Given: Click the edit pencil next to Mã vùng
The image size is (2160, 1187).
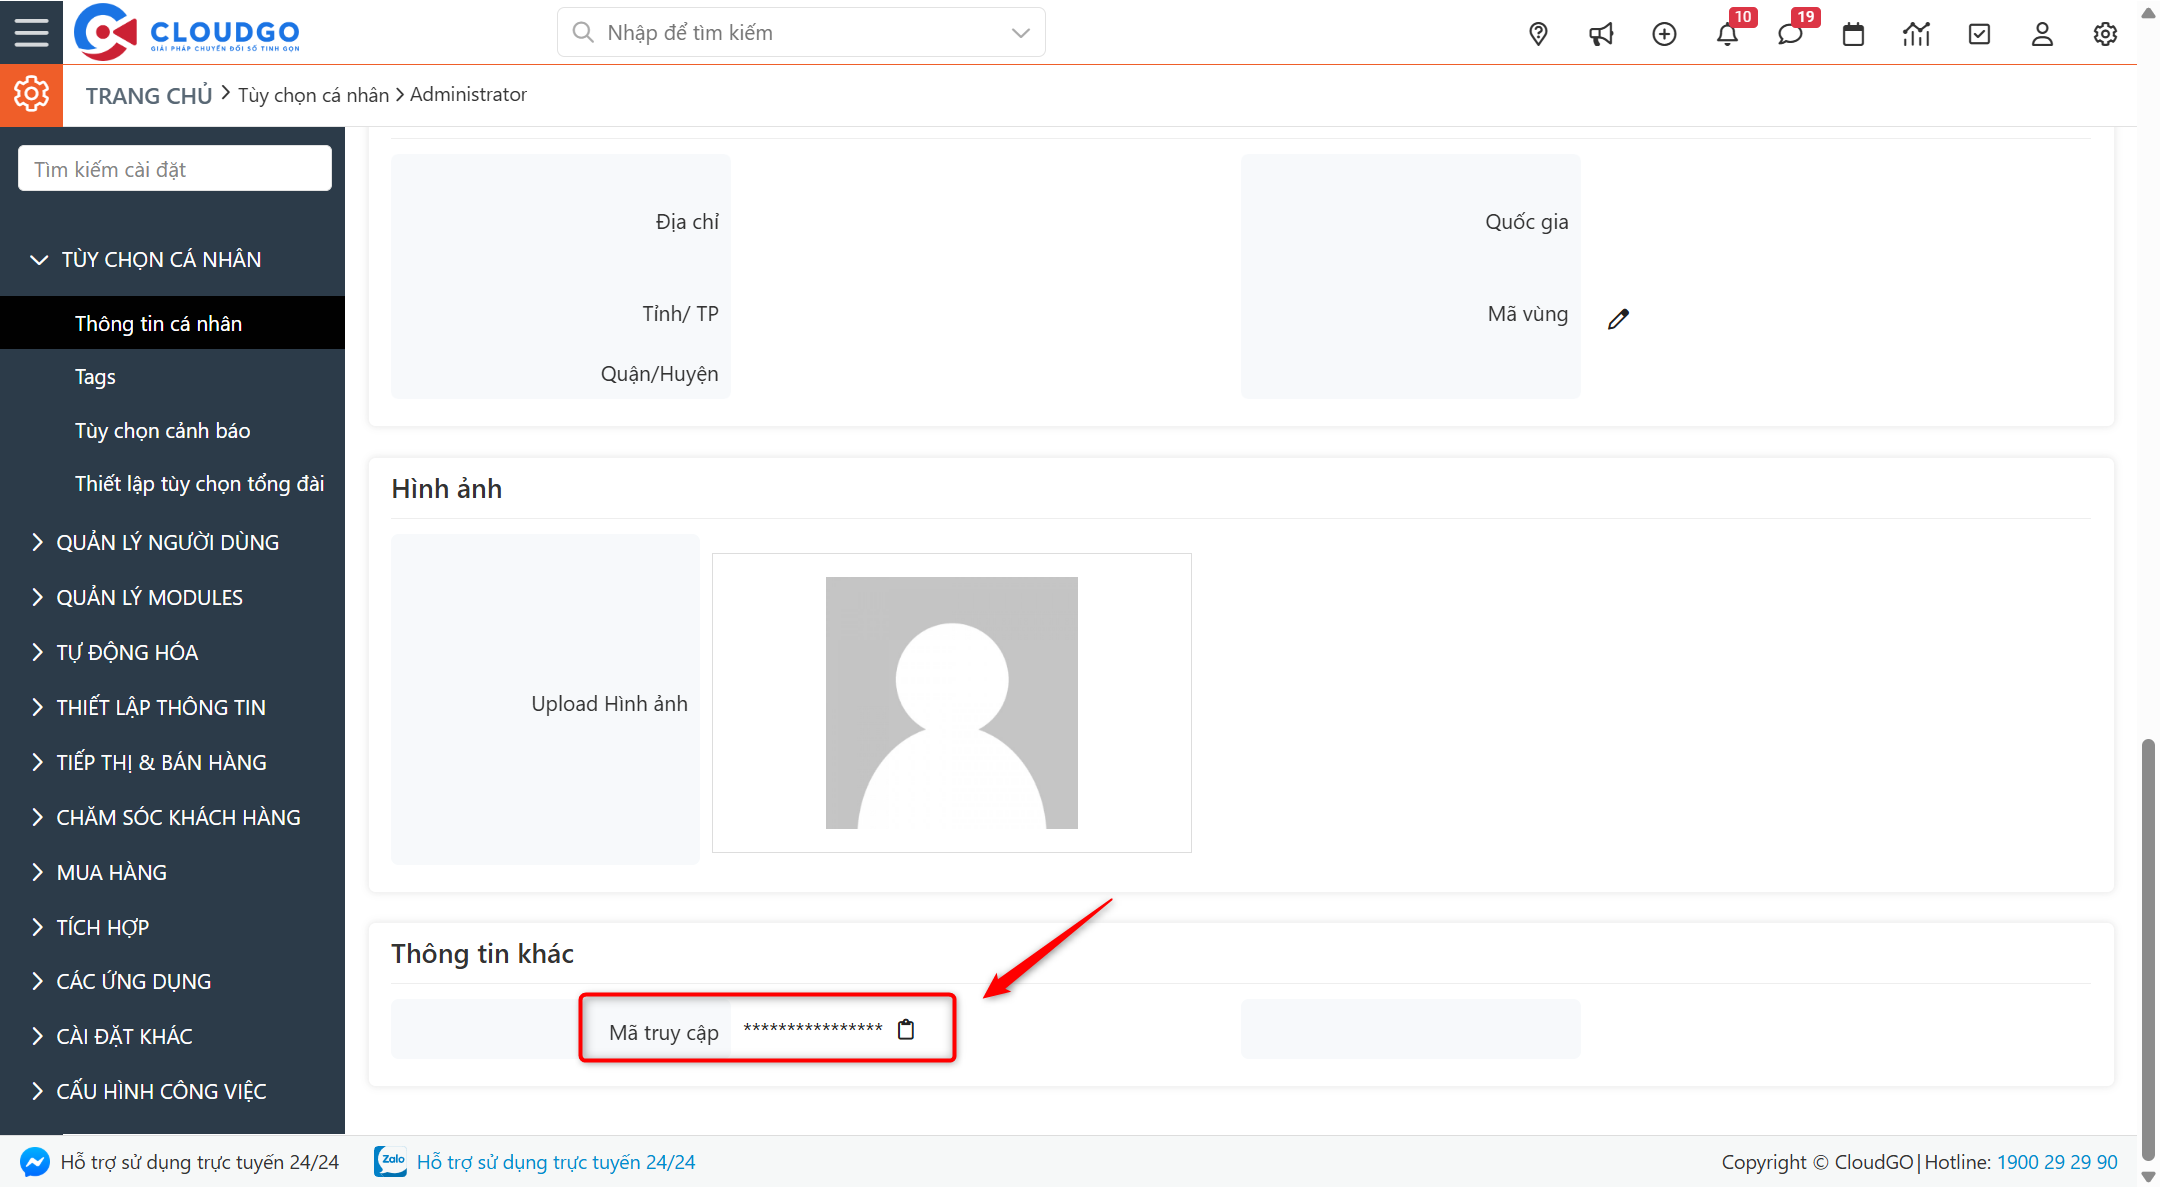Looking at the screenshot, I should (x=1620, y=318).
